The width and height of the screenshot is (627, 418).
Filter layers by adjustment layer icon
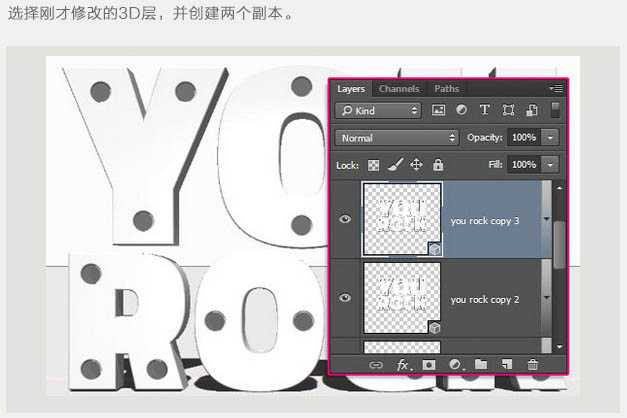(x=461, y=110)
